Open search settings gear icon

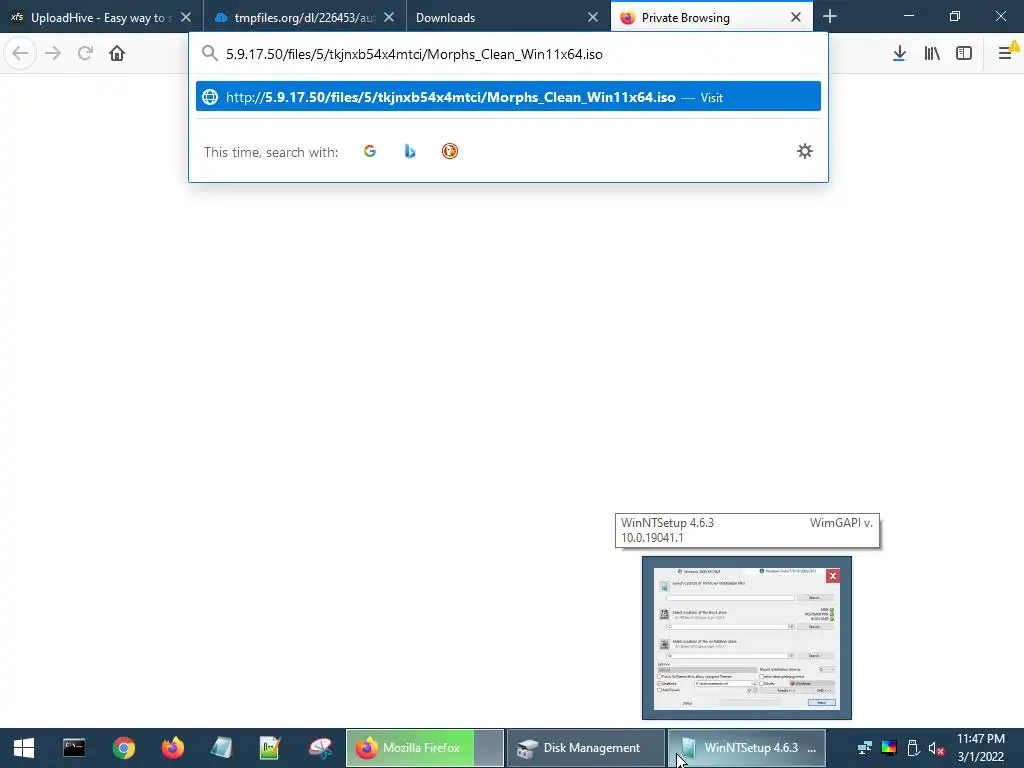(805, 152)
